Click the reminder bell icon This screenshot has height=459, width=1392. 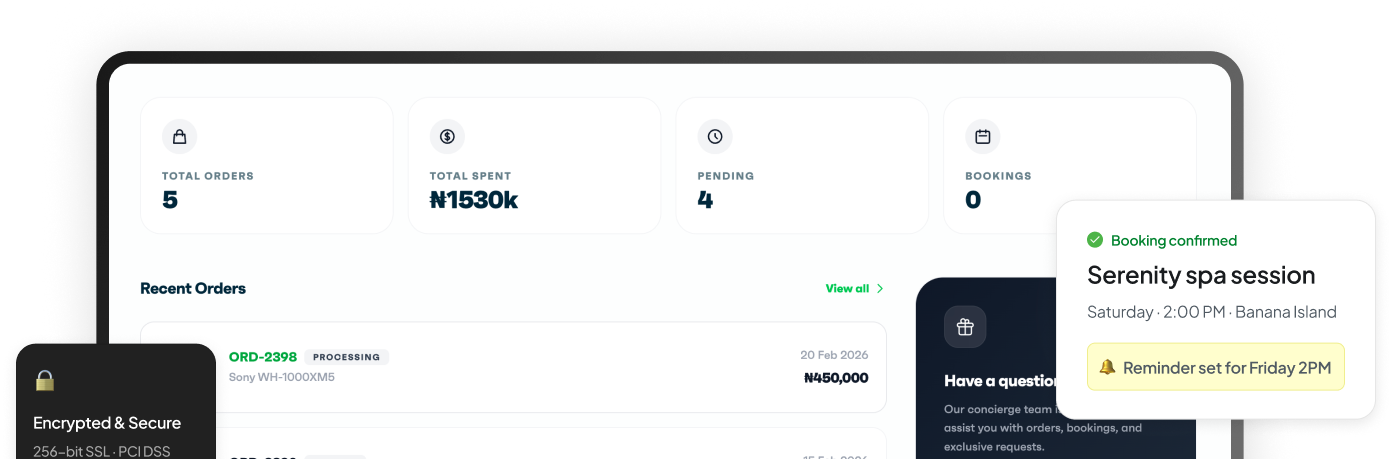(x=1107, y=367)
